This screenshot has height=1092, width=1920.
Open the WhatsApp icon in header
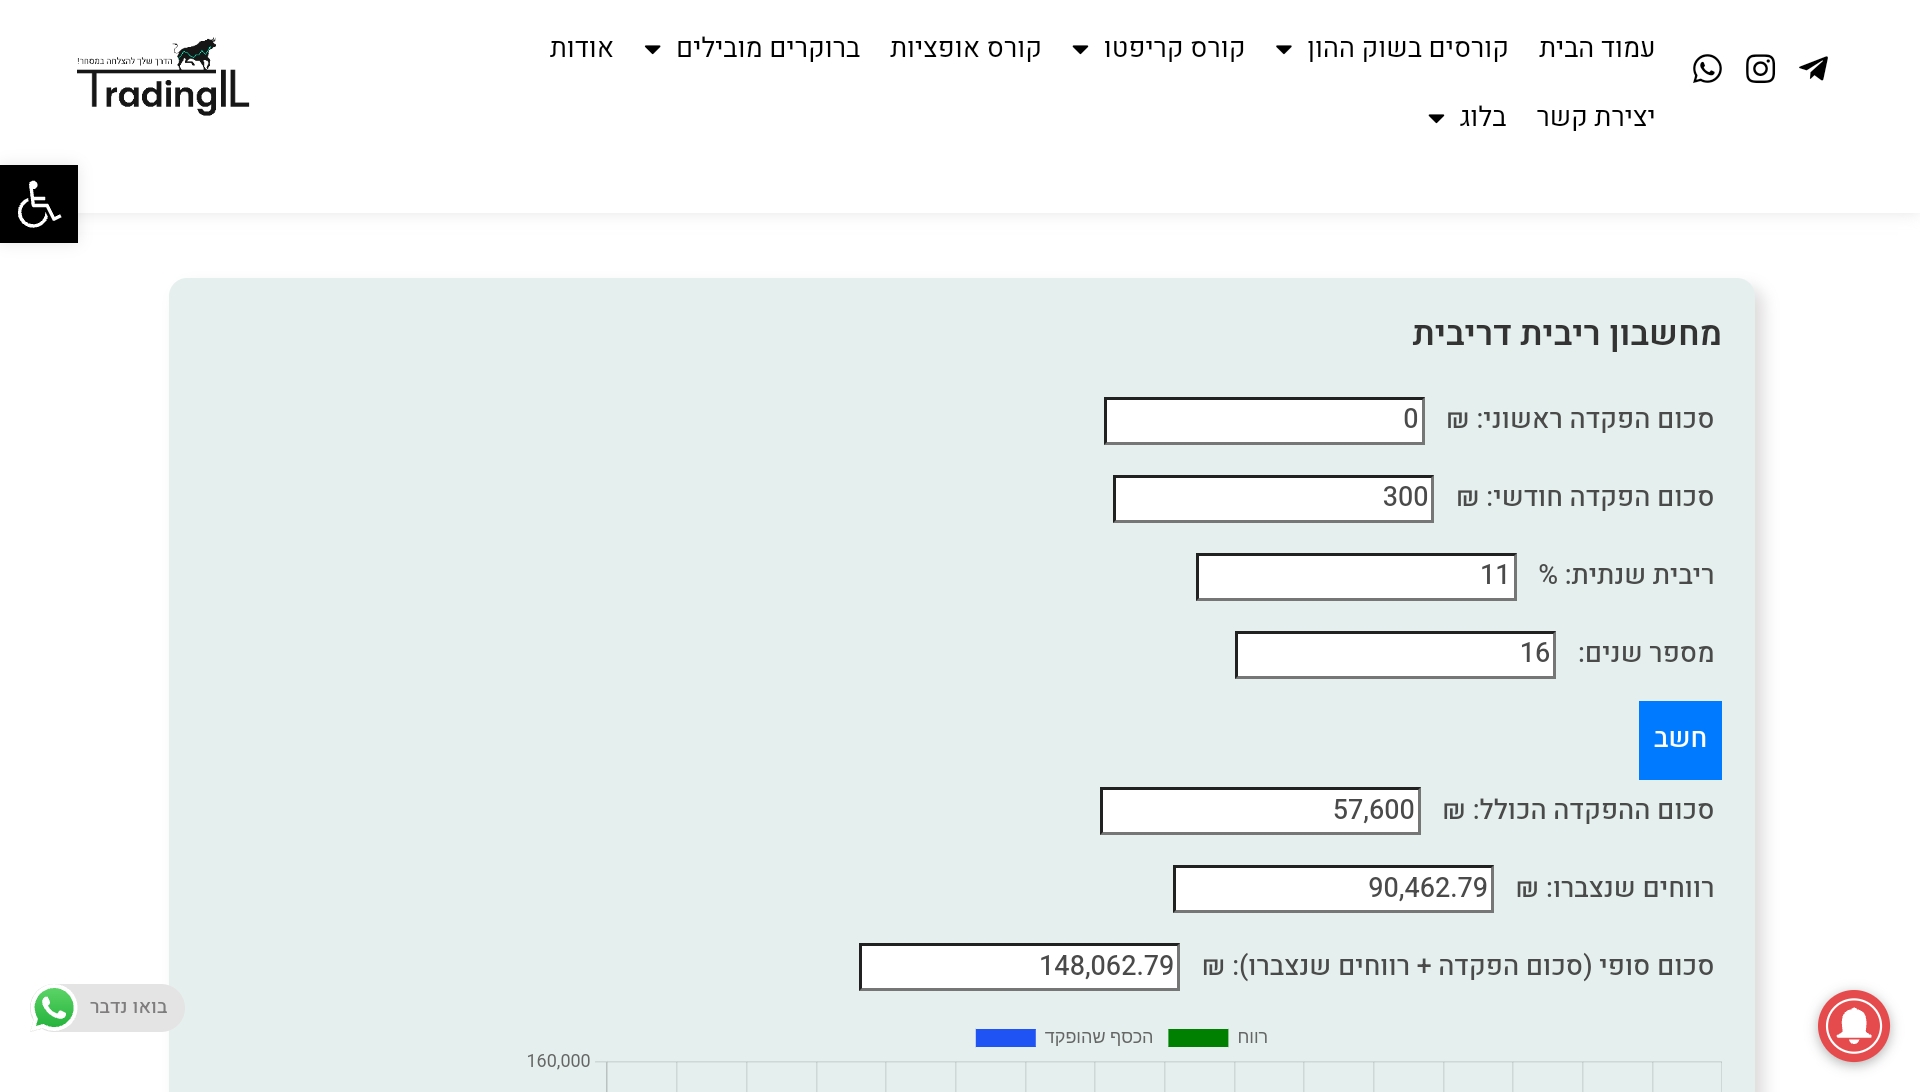[1707, 69]
